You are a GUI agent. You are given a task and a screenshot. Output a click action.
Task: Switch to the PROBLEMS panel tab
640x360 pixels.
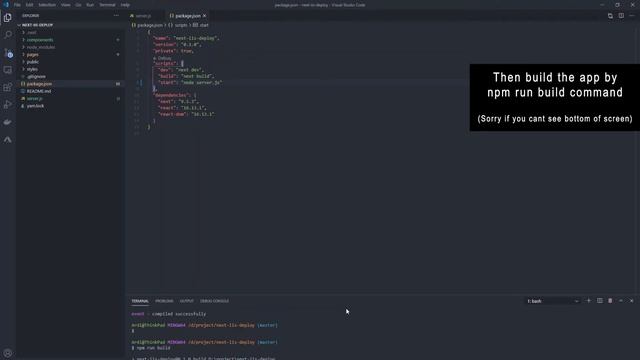point(164,301)
